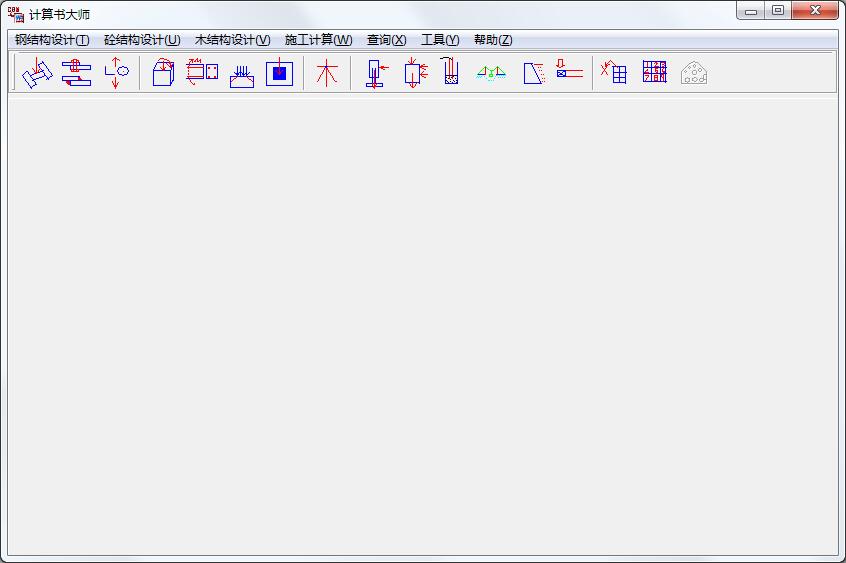Open the red wood structure icon
Viewport: 846px width, 563px height.
coord(327,73)
